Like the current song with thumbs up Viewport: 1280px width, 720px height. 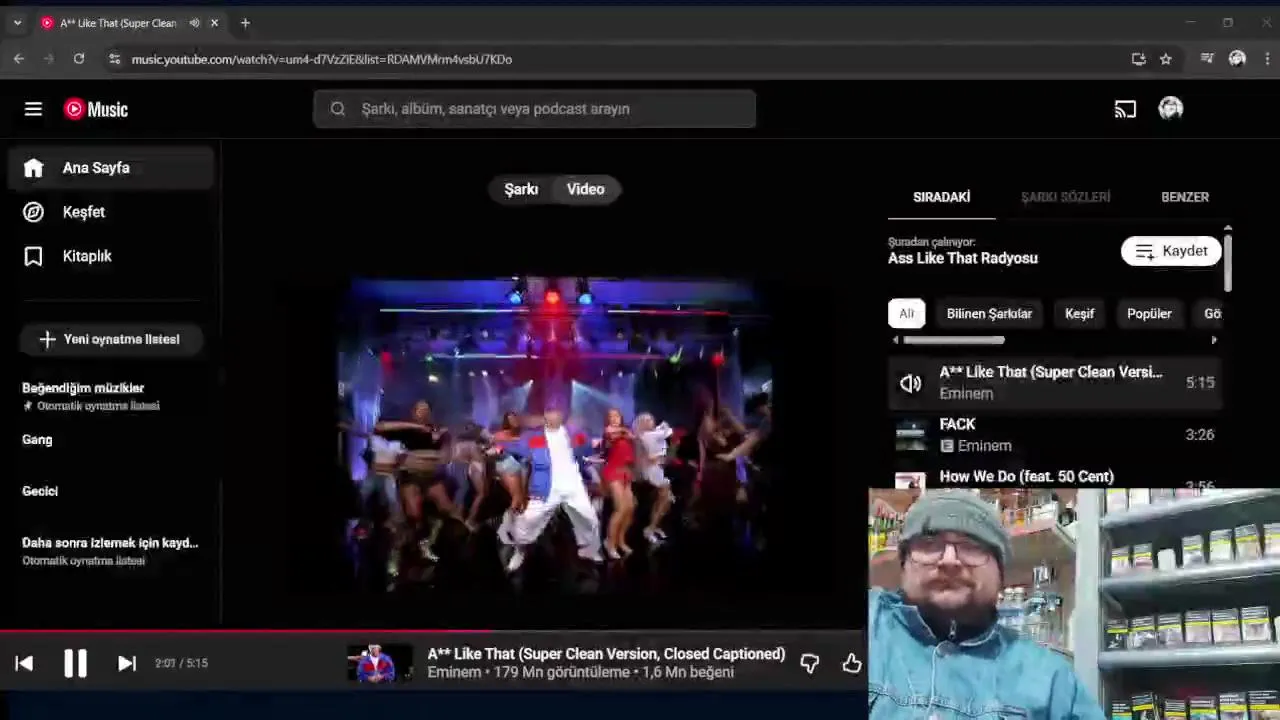click(852, 663)
